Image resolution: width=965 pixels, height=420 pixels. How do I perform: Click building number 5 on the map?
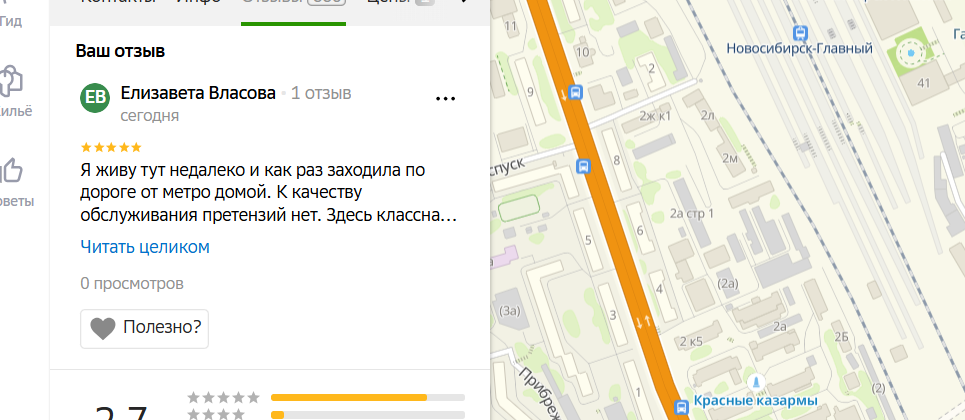pos(588,240)
